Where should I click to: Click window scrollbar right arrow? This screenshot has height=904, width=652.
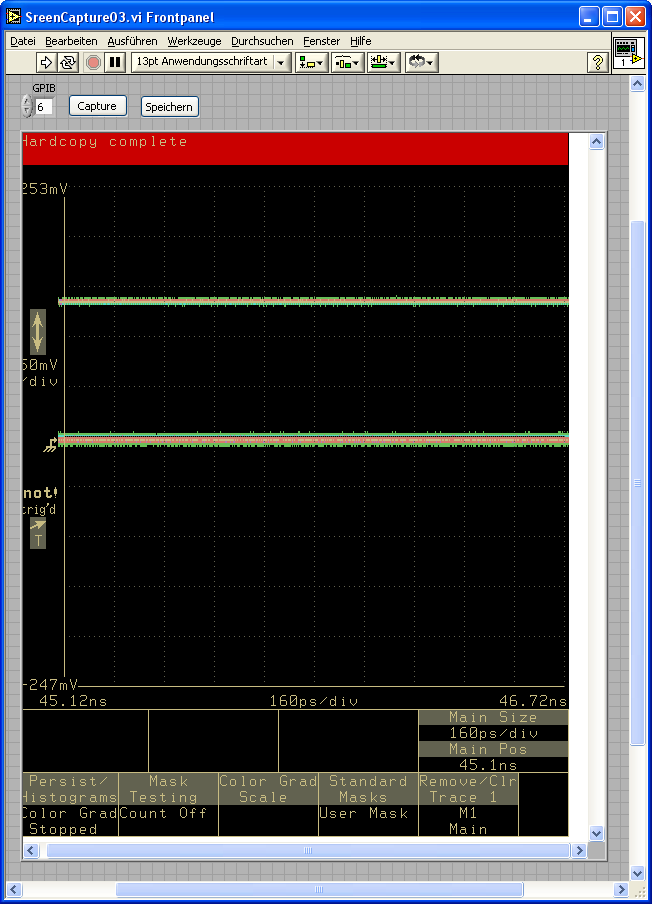(621, 890)
